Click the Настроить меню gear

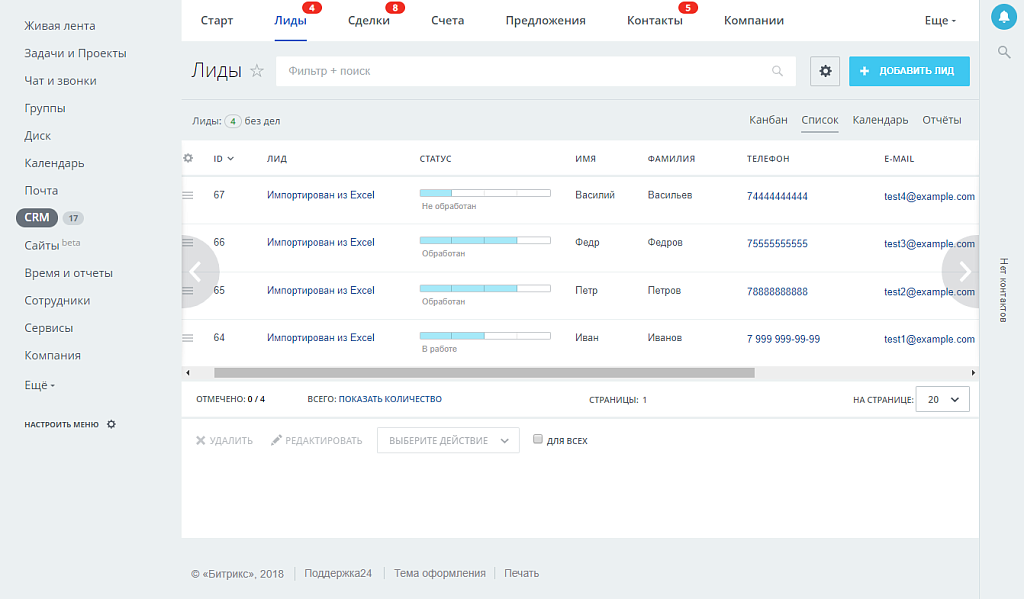click(x=110, y=424)
